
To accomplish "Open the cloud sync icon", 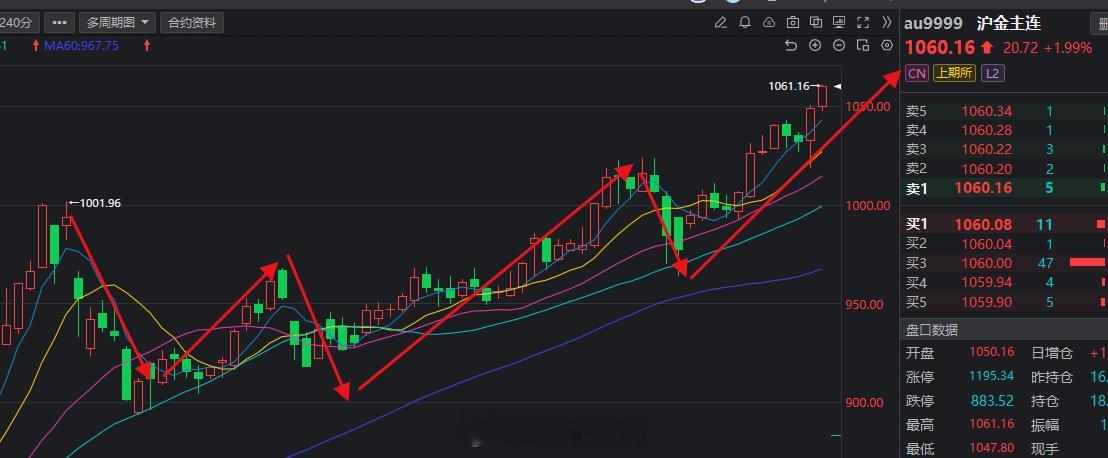I will pyautogui.click(x=769, y=23).
